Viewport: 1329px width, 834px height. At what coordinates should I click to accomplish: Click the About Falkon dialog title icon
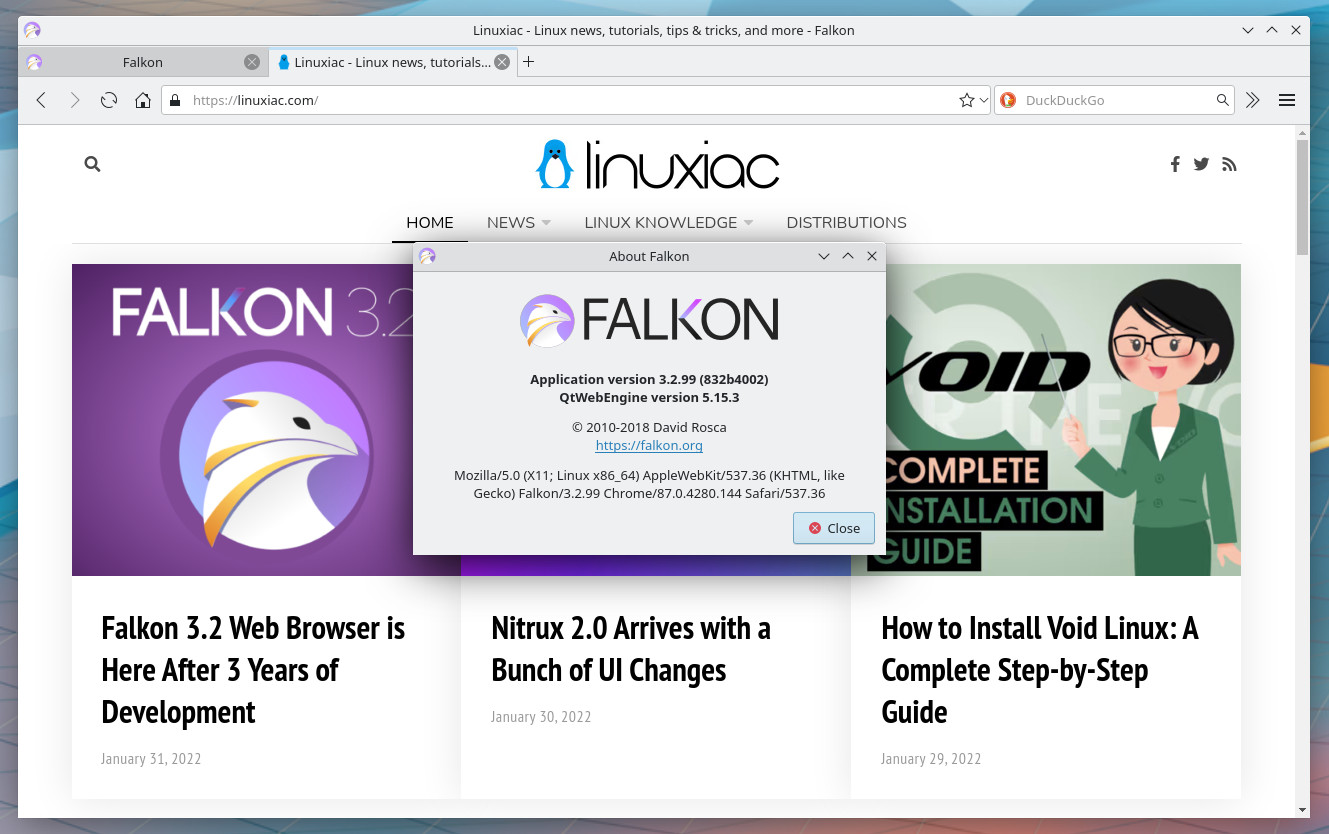427,256
